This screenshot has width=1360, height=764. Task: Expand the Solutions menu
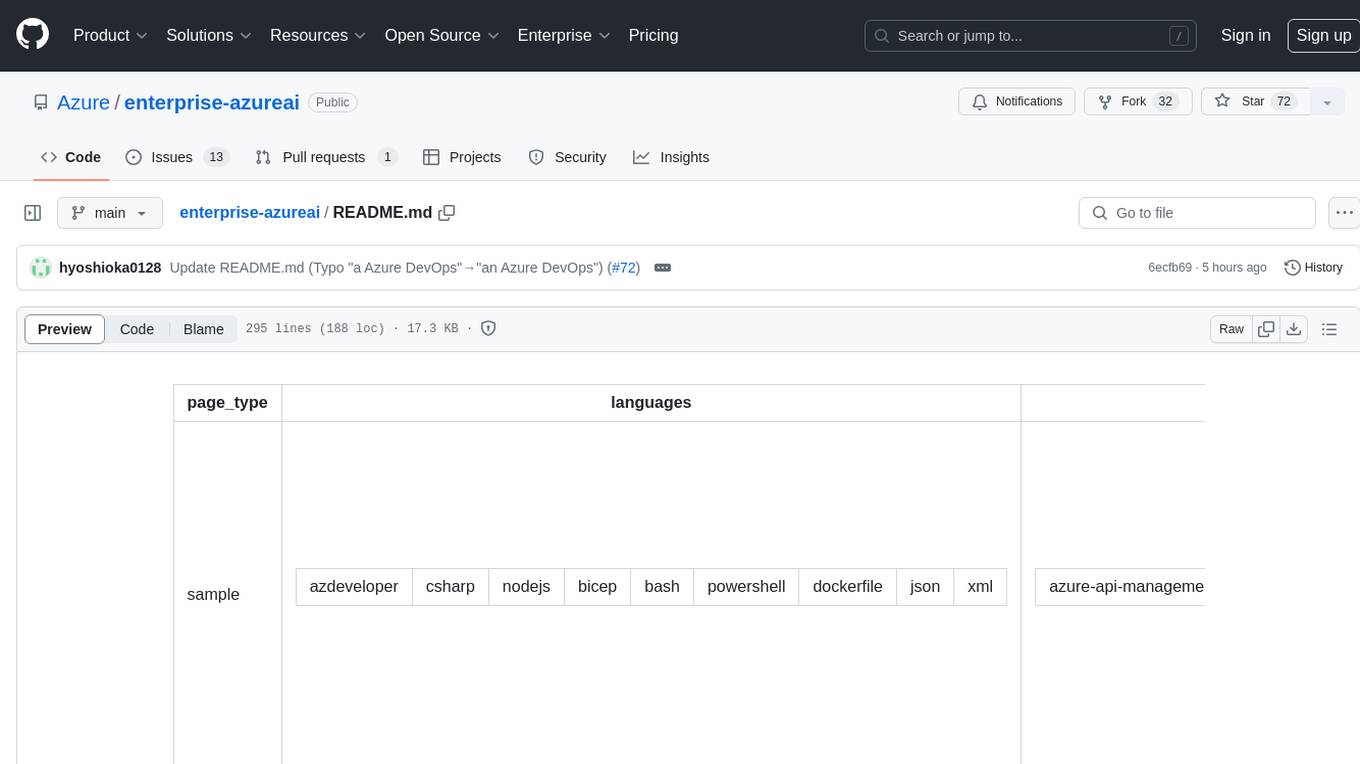pyautogui.click(x=208, y=35)
